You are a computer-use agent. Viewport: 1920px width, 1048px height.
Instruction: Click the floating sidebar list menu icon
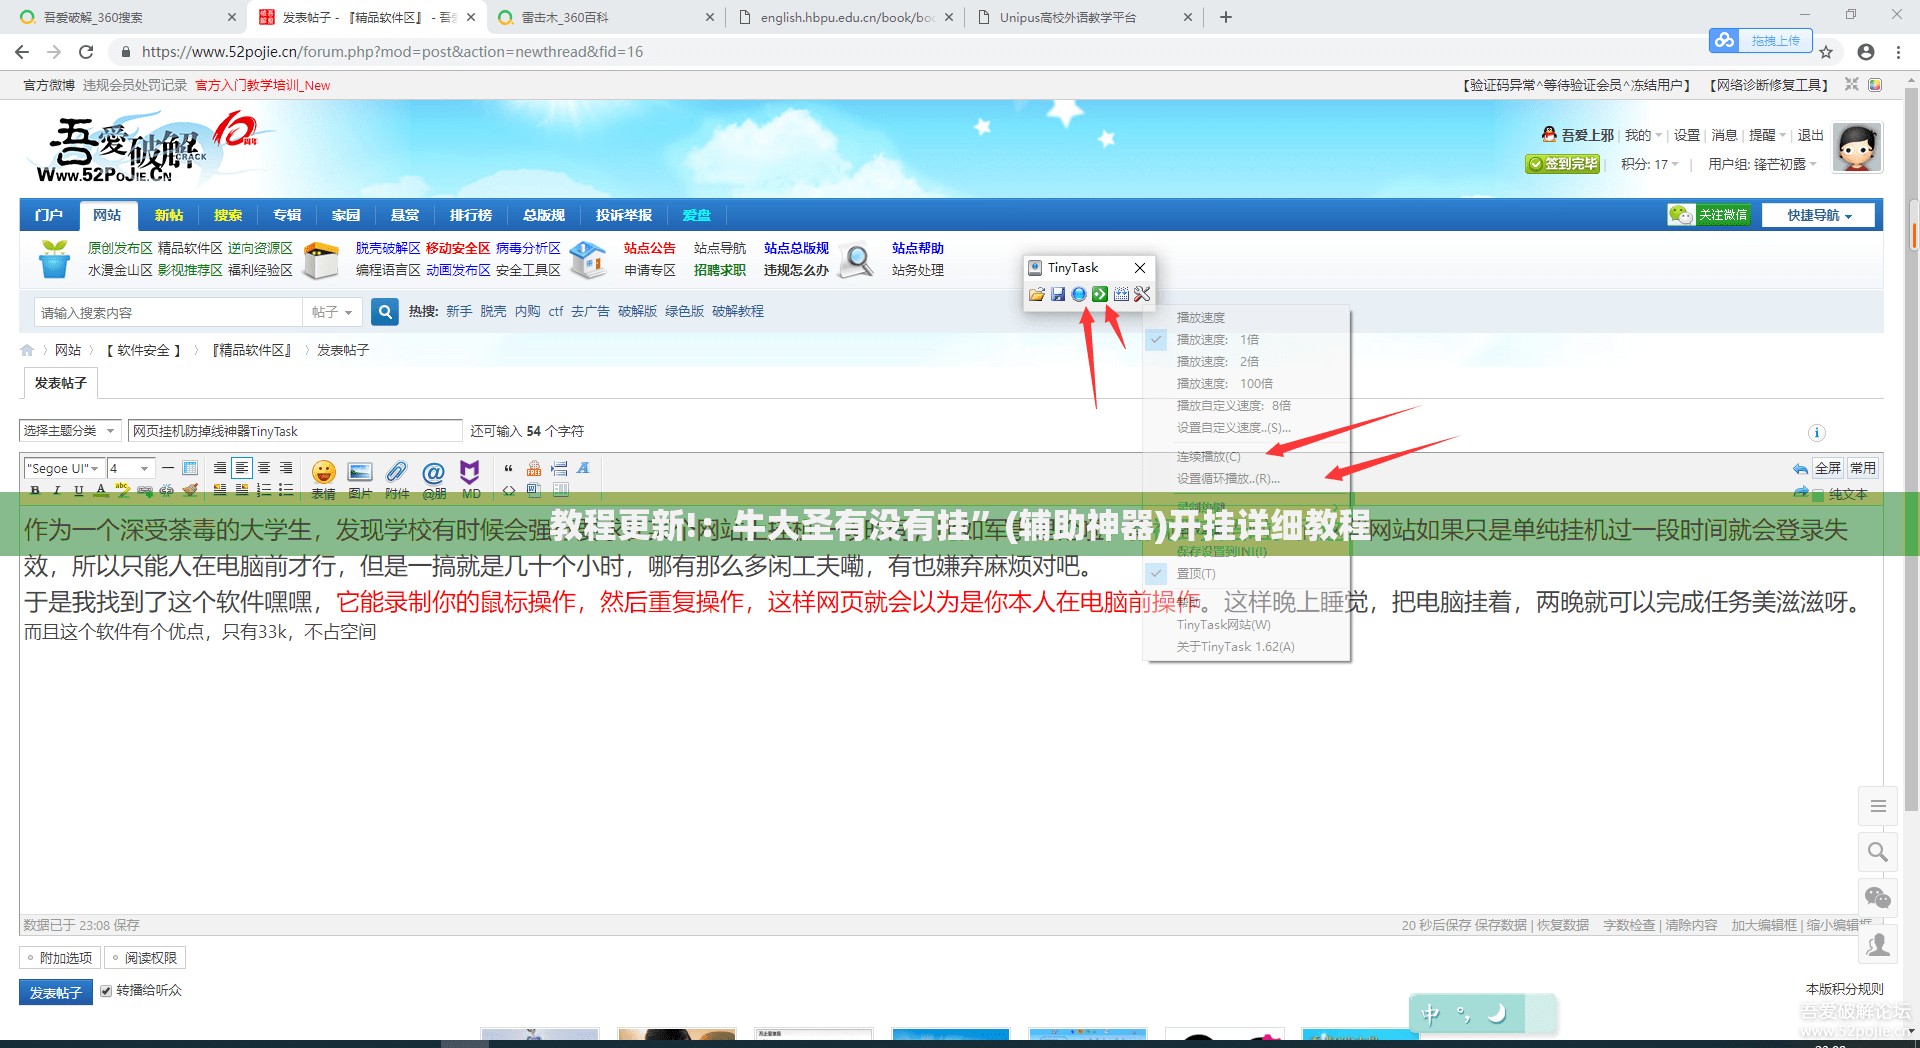(1878, 806)
